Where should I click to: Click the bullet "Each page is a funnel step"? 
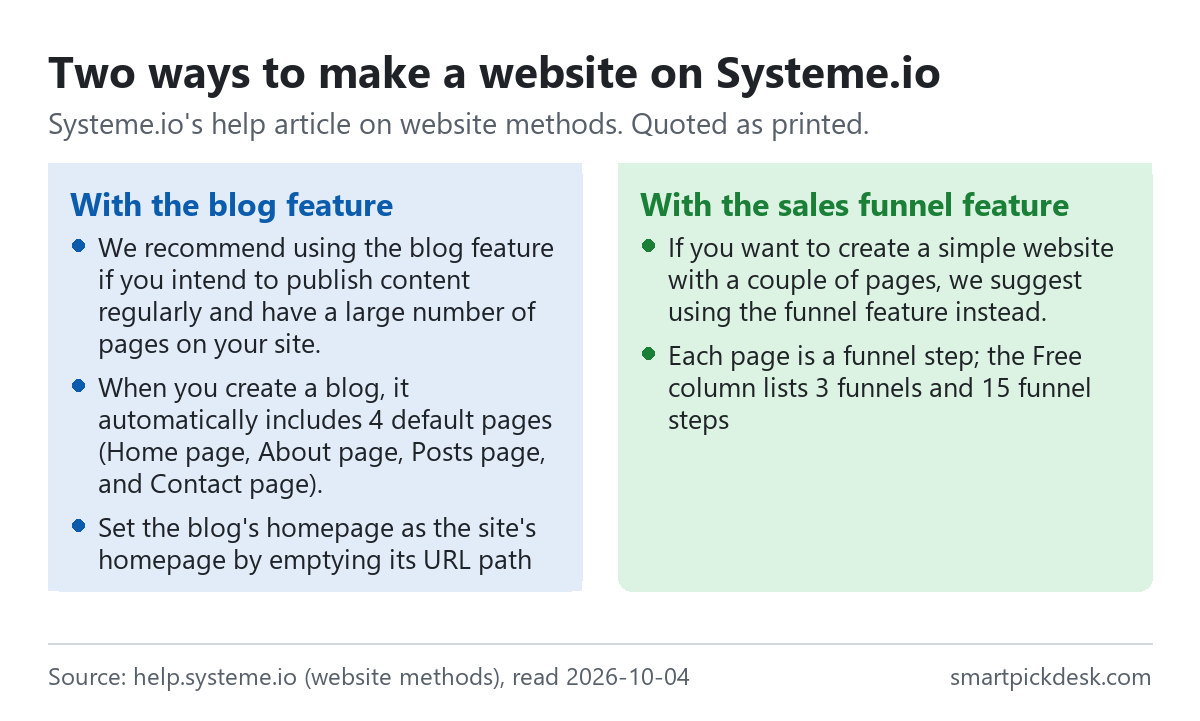coord(866,389)
